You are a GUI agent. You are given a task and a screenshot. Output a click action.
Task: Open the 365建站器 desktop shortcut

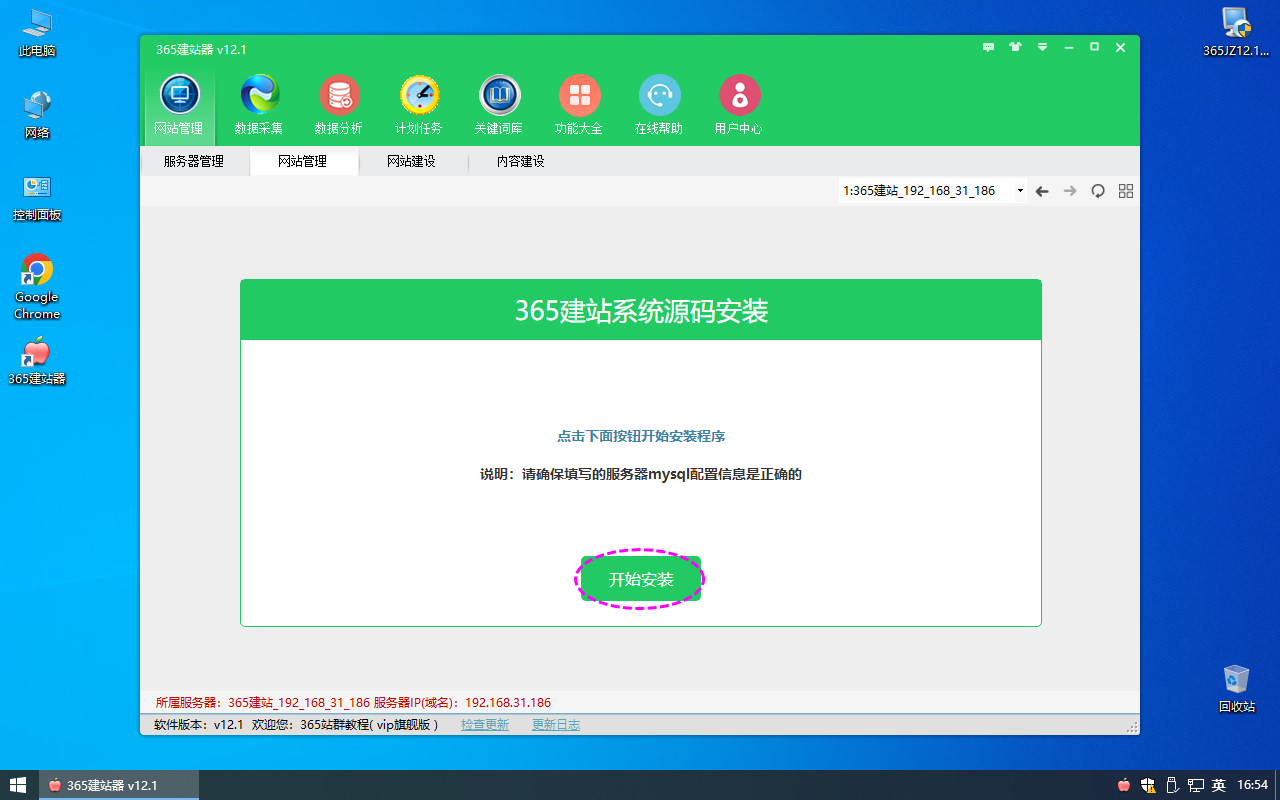[x=37, y=361]
